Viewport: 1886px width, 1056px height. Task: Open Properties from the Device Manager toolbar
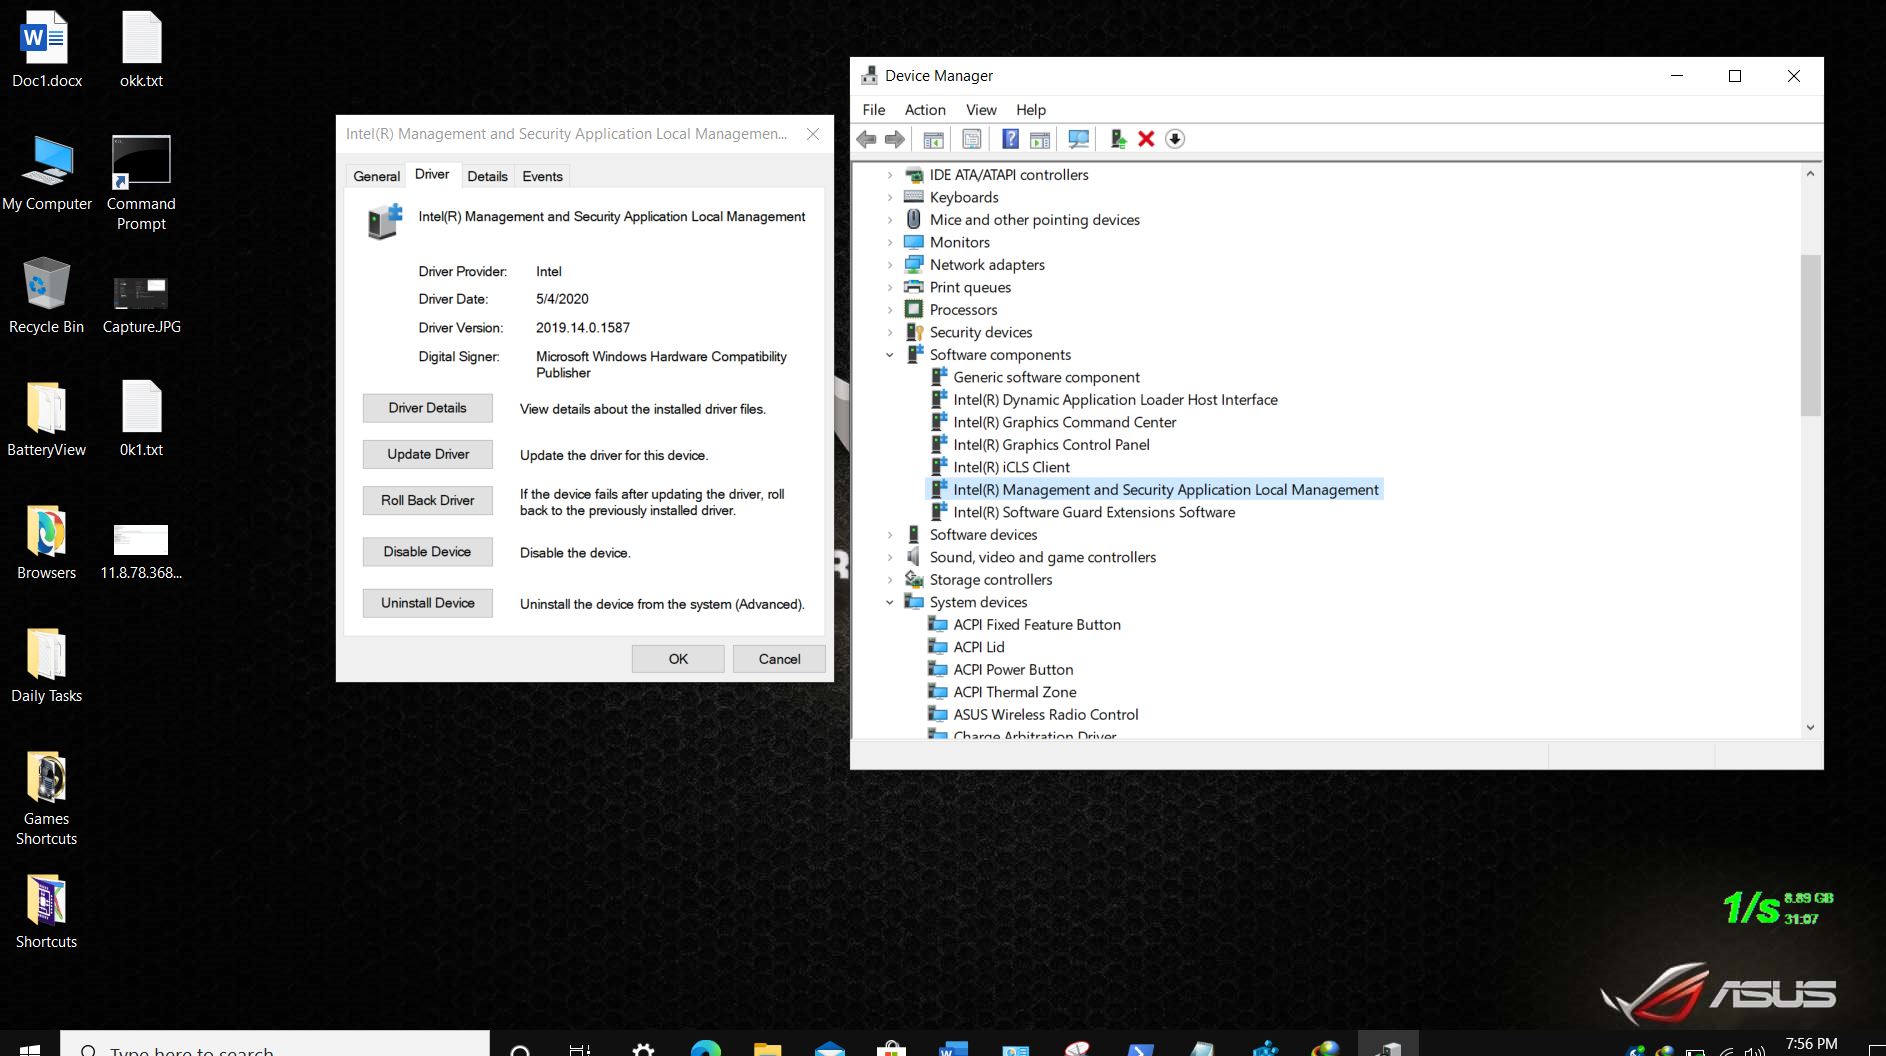tap(971, 139)
